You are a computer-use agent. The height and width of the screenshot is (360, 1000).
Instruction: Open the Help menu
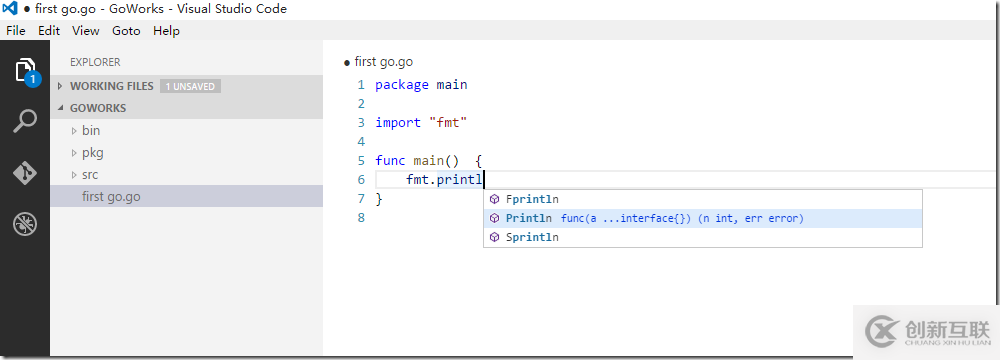click(166, 31)
